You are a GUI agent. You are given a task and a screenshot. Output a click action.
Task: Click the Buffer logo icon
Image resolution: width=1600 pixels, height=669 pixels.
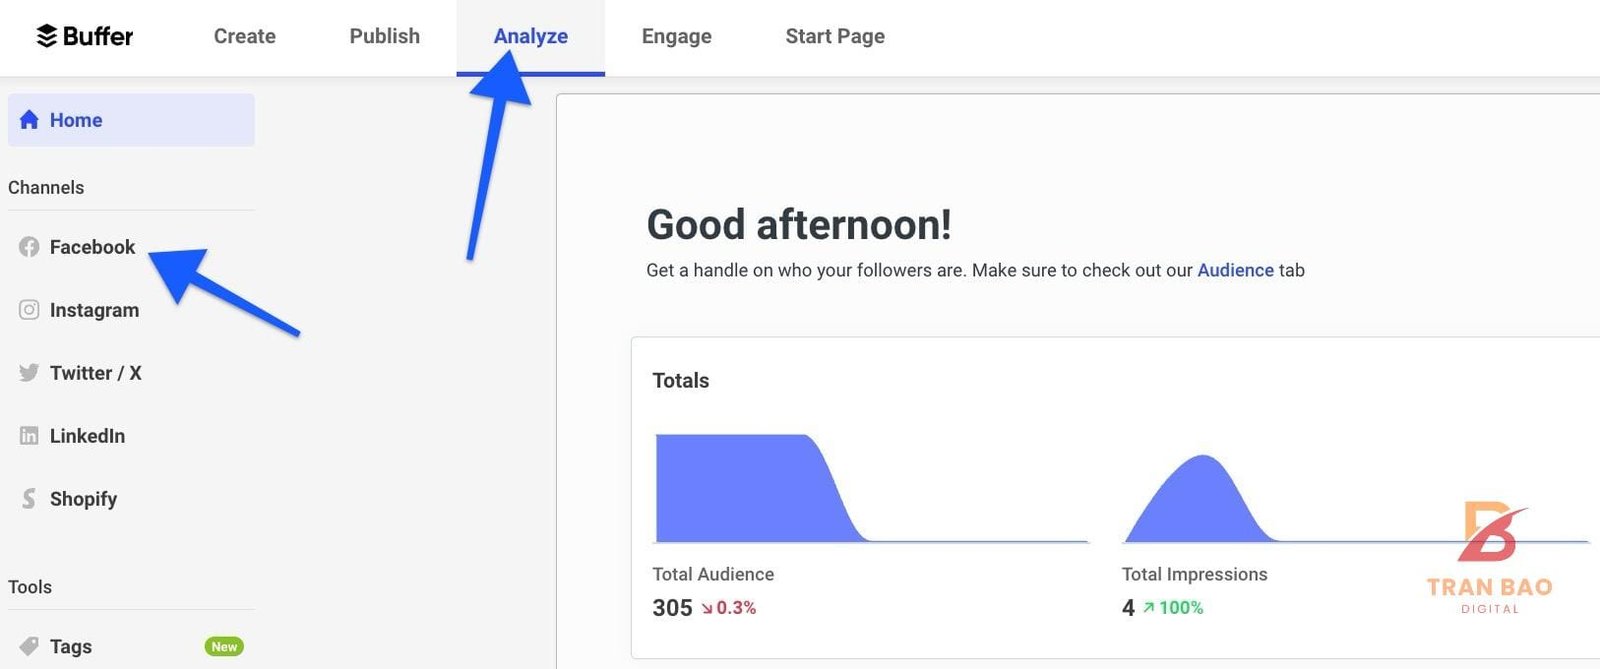pos(47,36)
